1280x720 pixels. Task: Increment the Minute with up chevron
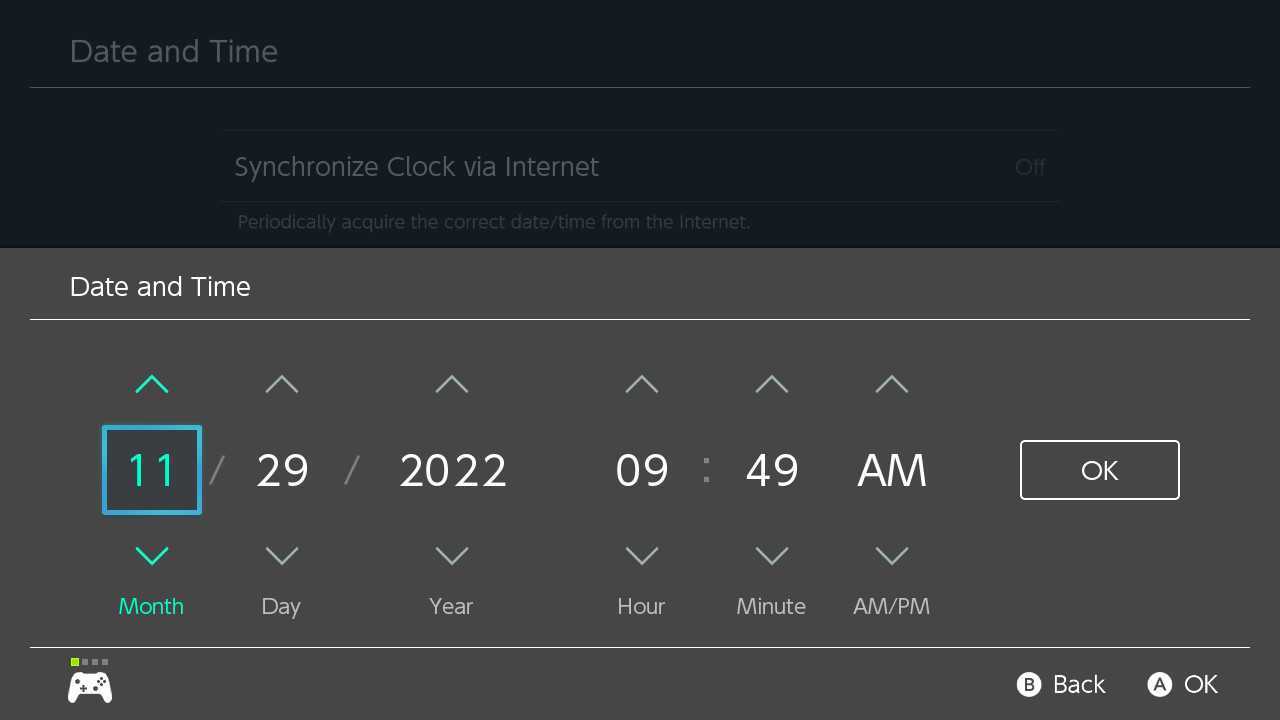(772, 384)
